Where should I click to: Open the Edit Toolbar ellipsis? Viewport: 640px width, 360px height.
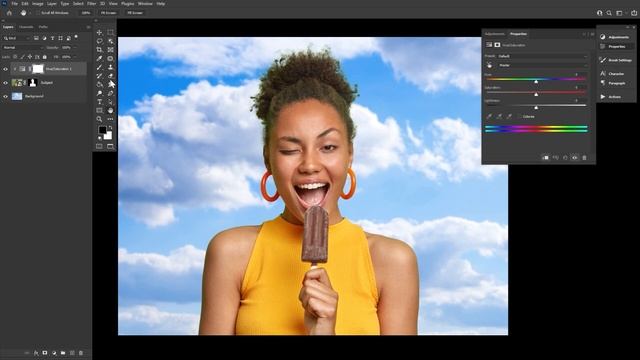coord(110,119)
